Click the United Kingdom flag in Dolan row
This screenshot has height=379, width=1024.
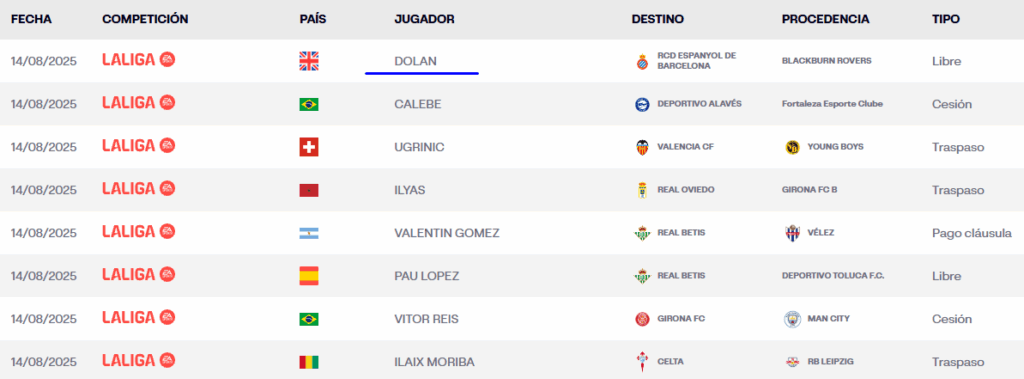tap(309, 61)
